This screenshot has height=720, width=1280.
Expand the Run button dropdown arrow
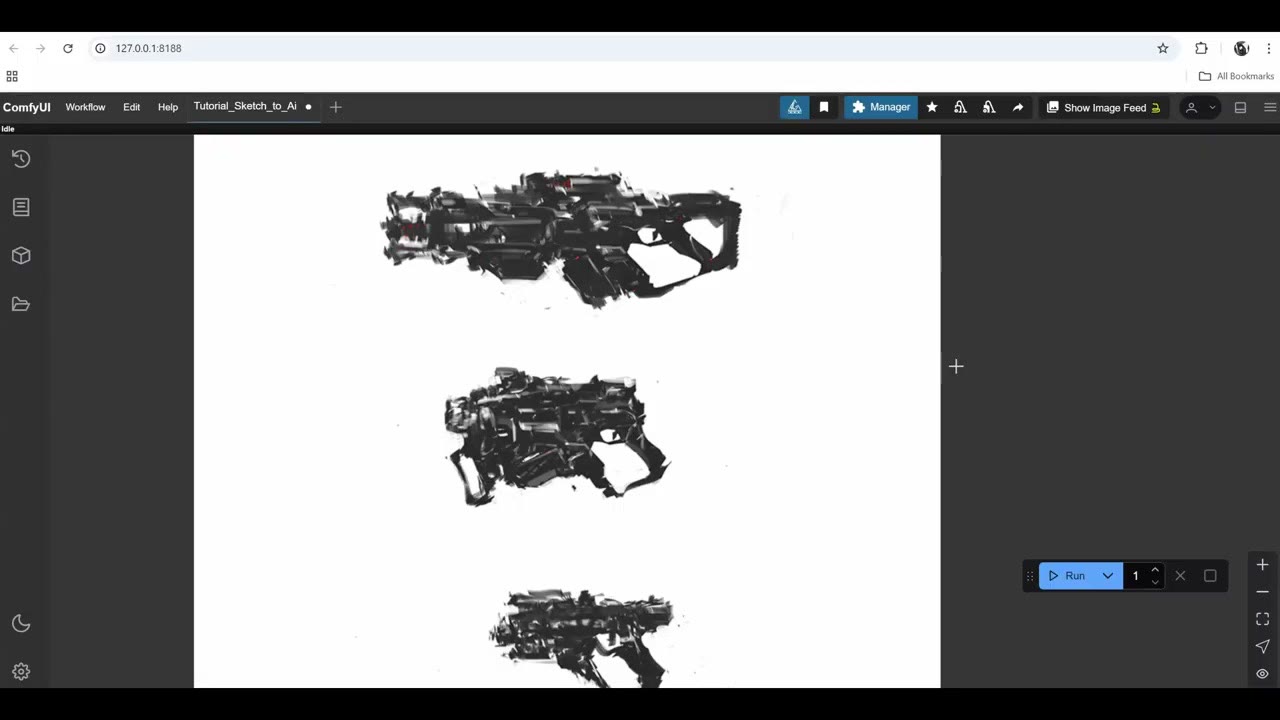tap(1108, 576)
